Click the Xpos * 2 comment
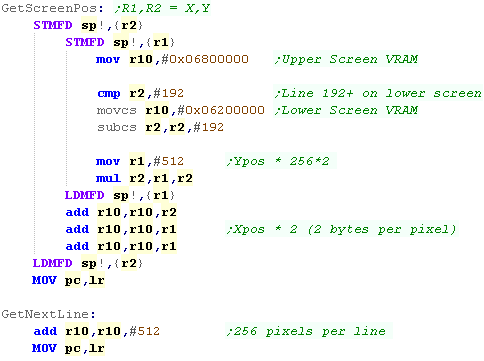Viewport: 484px width, 361px height. click(342, 229)
